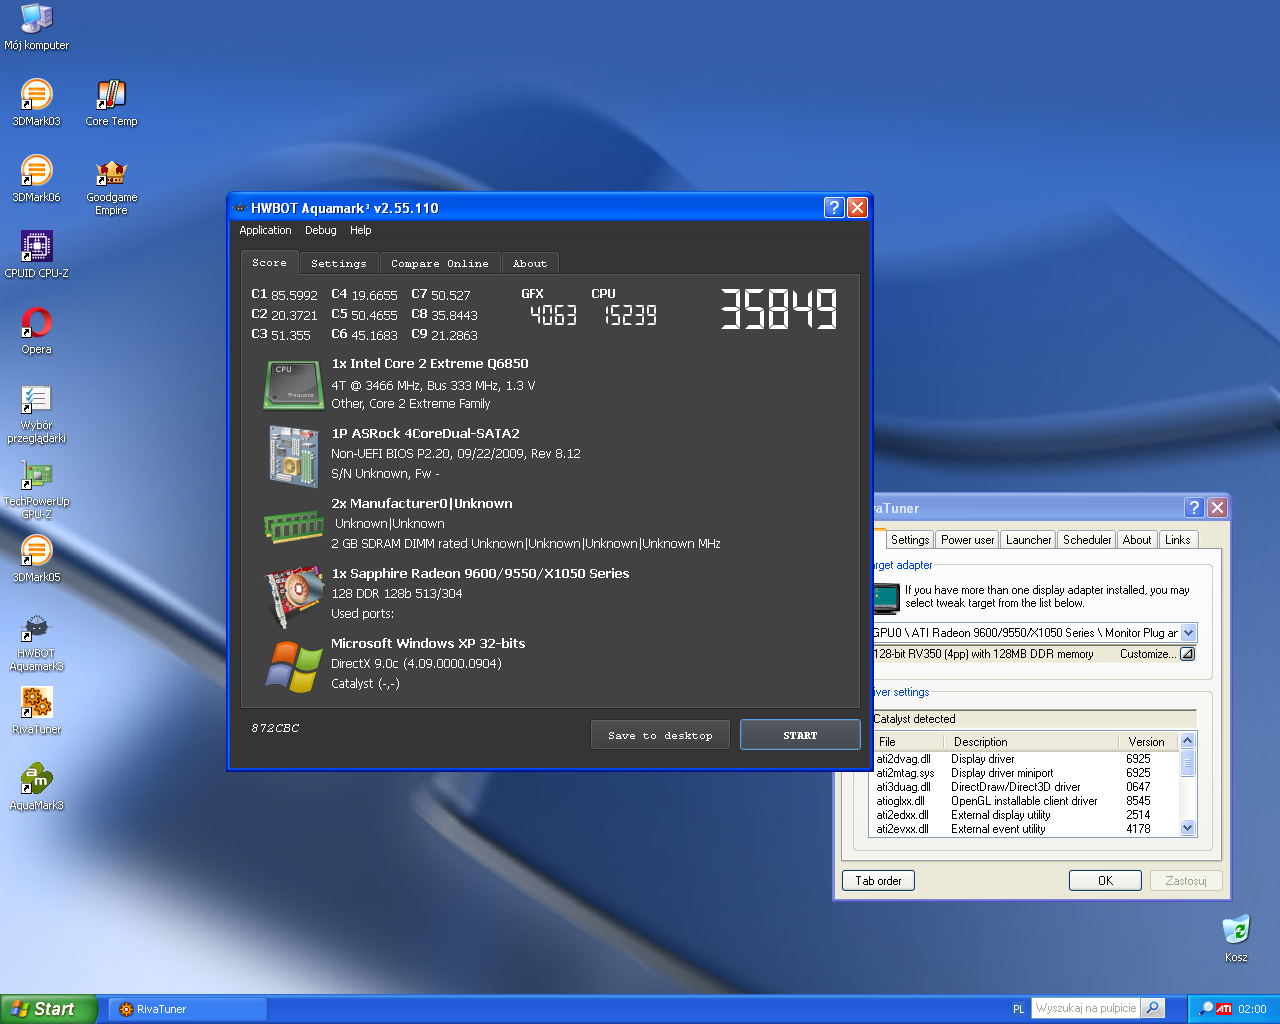Click the 872CBC checksum text
Image resolution: width=1280 pixels, height=1024 pixels.
275,728
